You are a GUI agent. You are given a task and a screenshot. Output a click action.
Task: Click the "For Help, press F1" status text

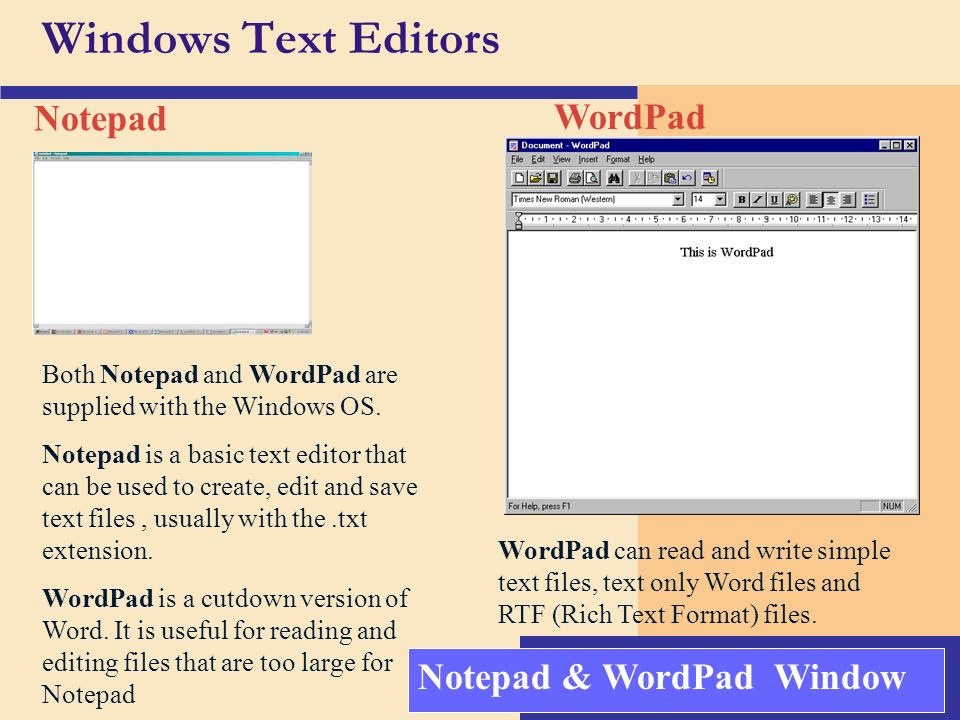pyautogui.click(x=539, y=506)
